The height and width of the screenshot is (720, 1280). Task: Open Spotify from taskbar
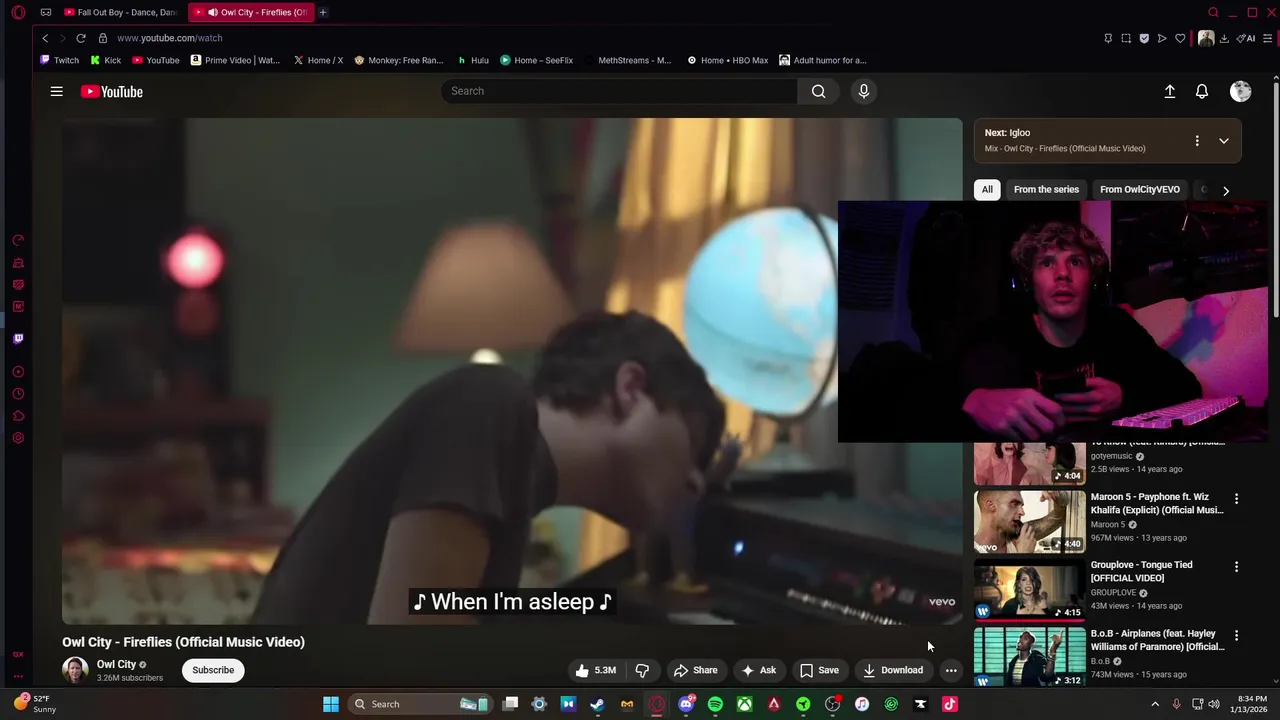715,704
